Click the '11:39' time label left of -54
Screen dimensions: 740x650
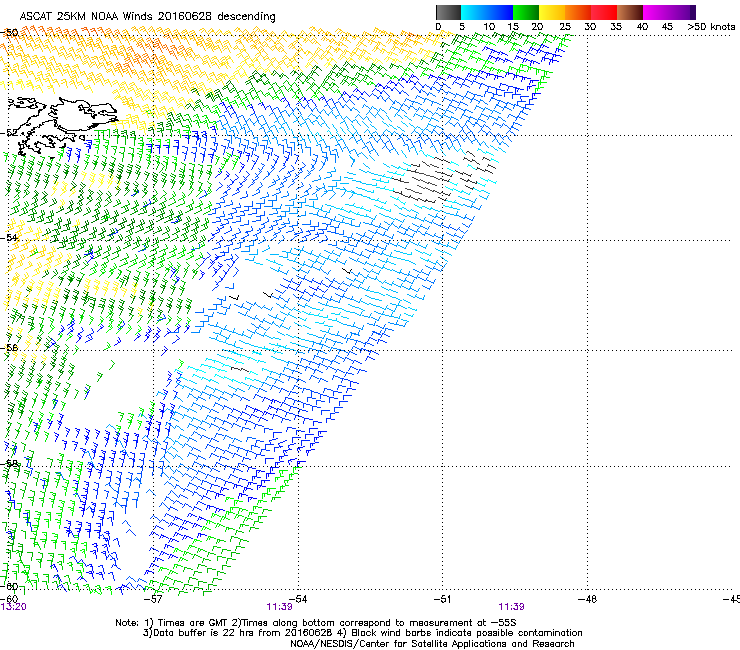(x=279, y=607)
